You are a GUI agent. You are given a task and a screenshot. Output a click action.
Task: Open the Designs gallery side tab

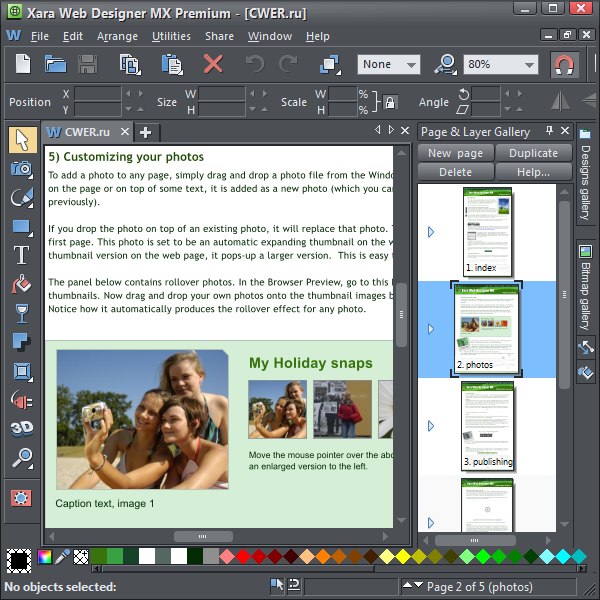coord(585,174)
